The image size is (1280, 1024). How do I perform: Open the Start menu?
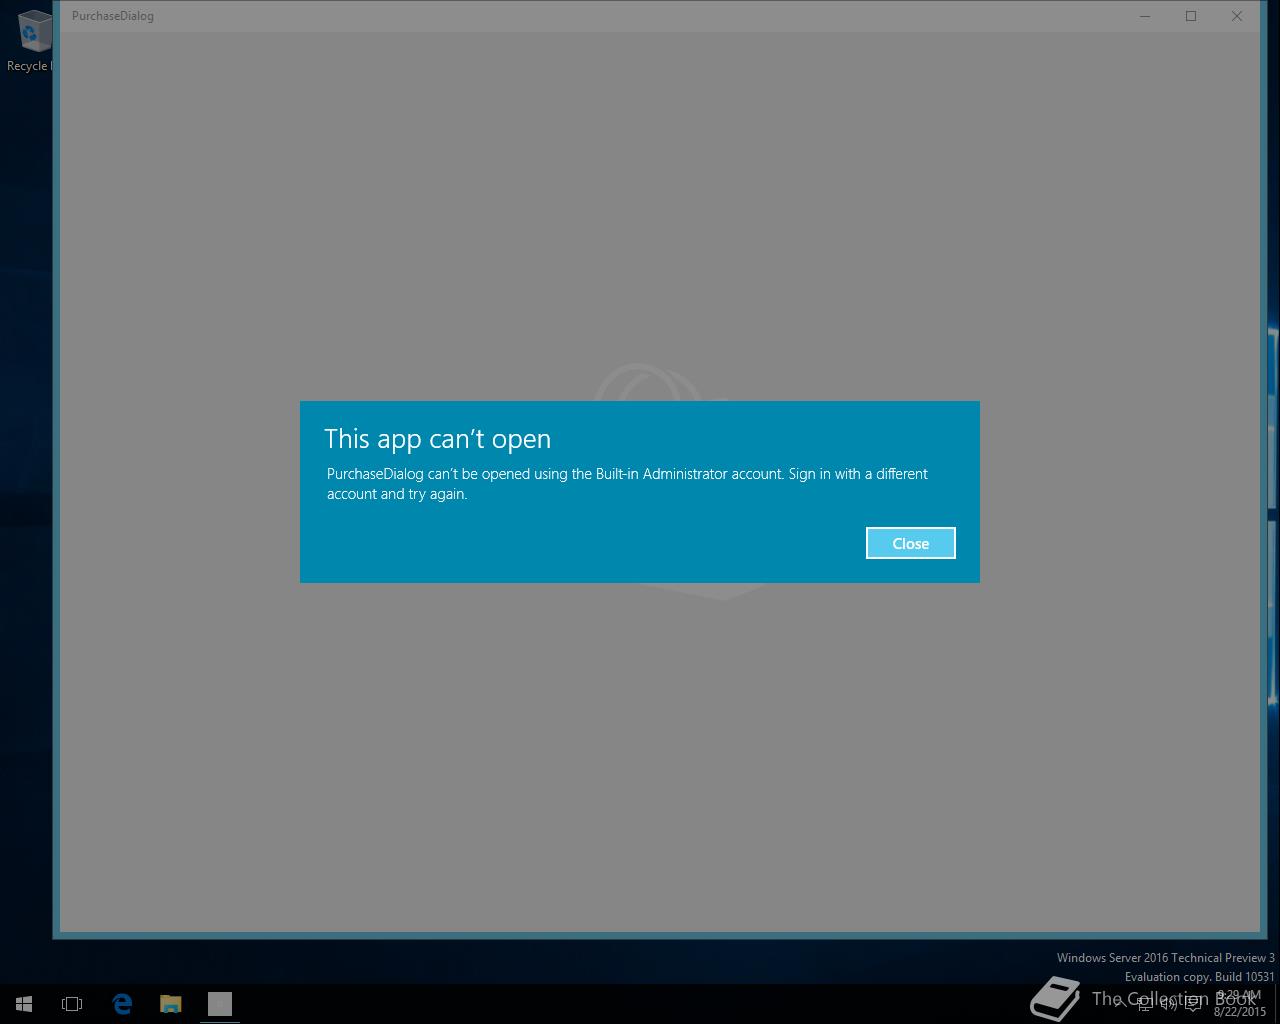pos(24,1004)
